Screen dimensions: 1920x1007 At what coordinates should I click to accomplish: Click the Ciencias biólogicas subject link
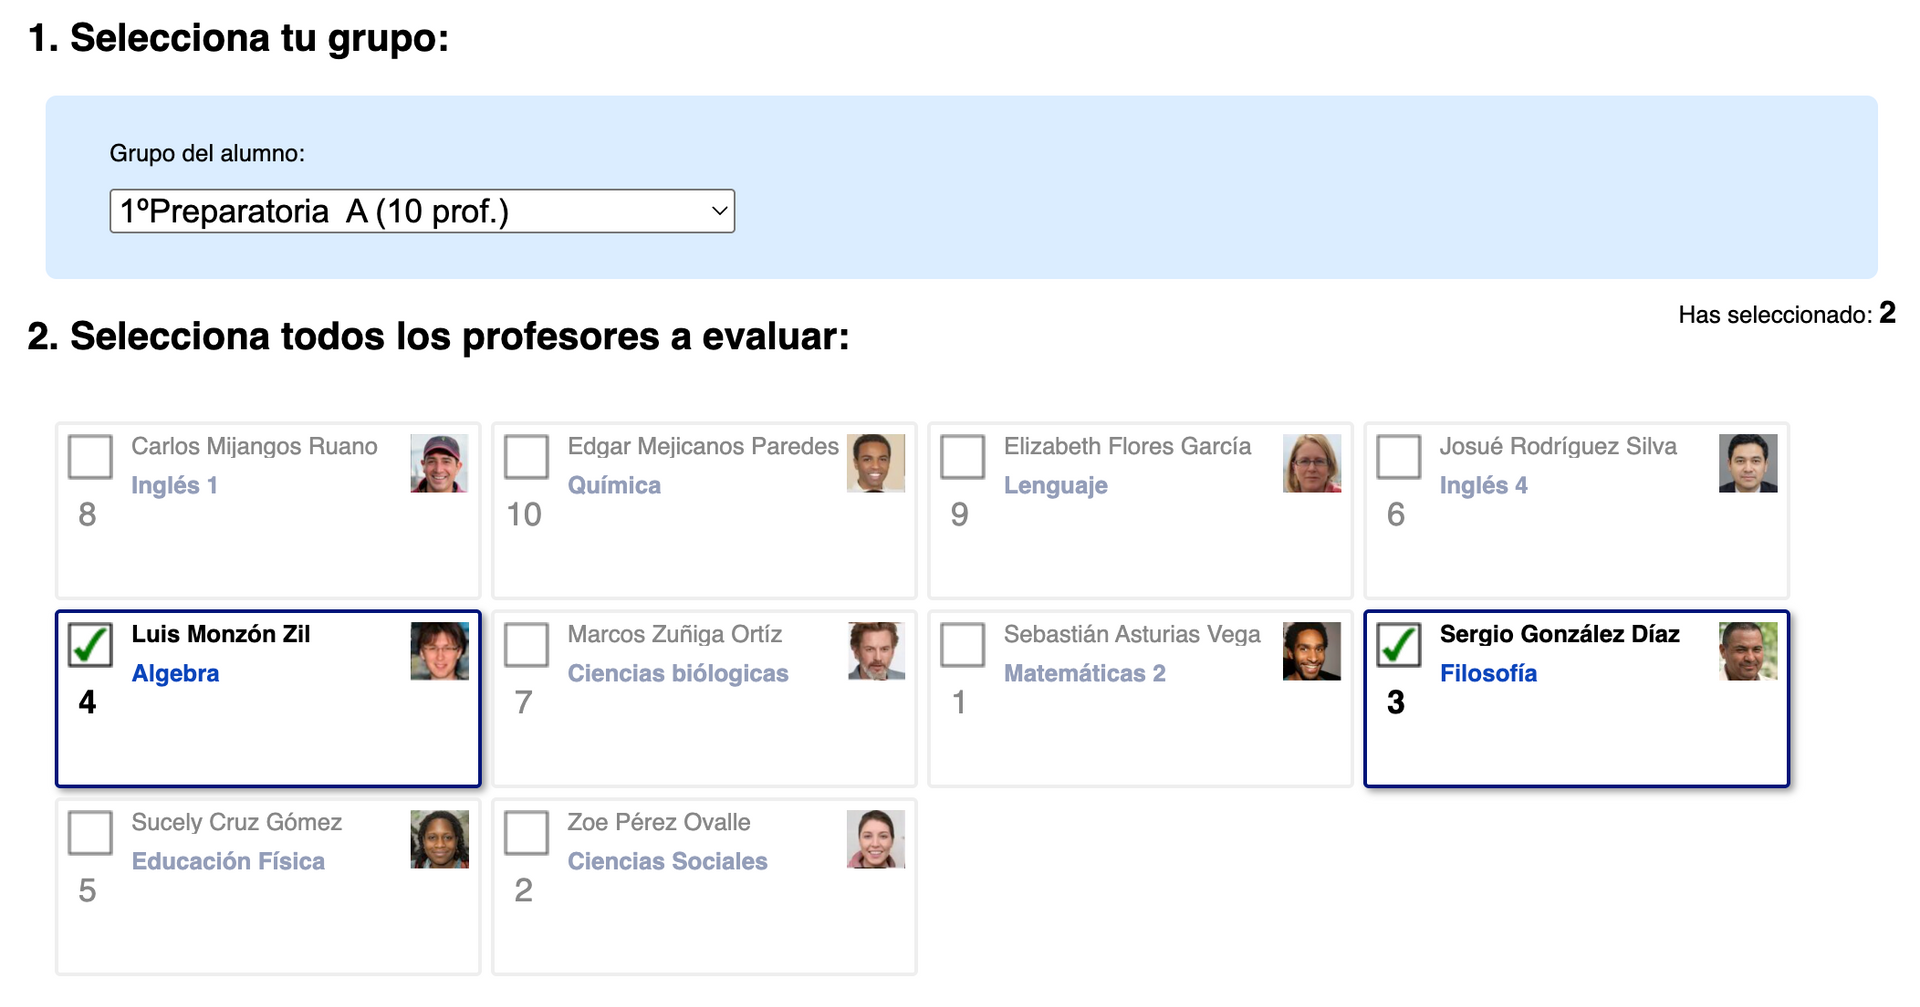(678, 673)
